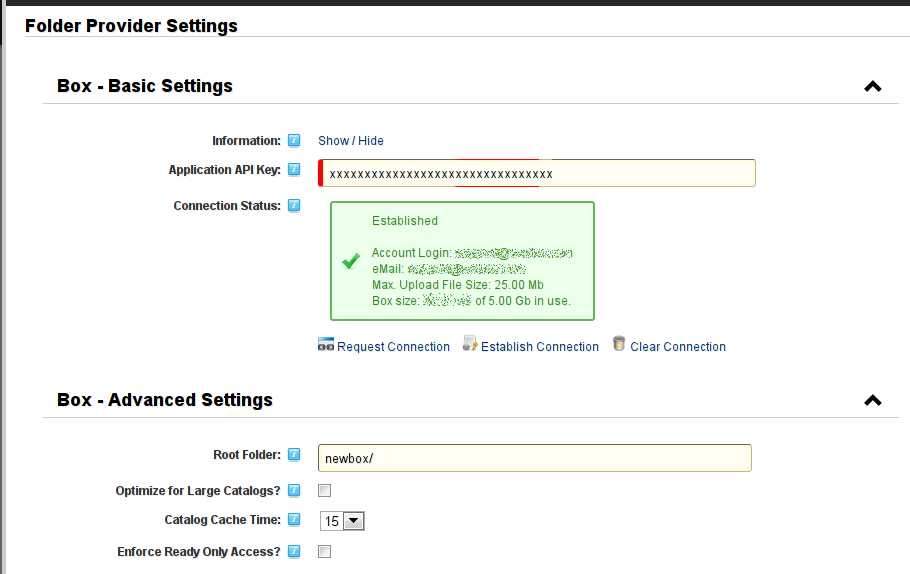Viewport: 910px width, 574px height.
Task: Click 'Max. Upload File Size: 25.00 Mb' text
Action: coord(457,285)
